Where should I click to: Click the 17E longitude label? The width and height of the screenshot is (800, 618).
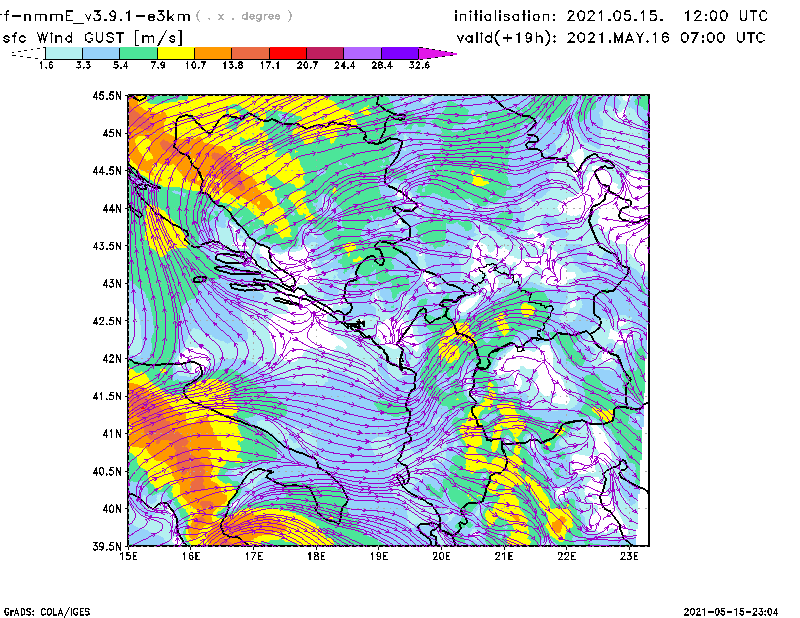254,556
